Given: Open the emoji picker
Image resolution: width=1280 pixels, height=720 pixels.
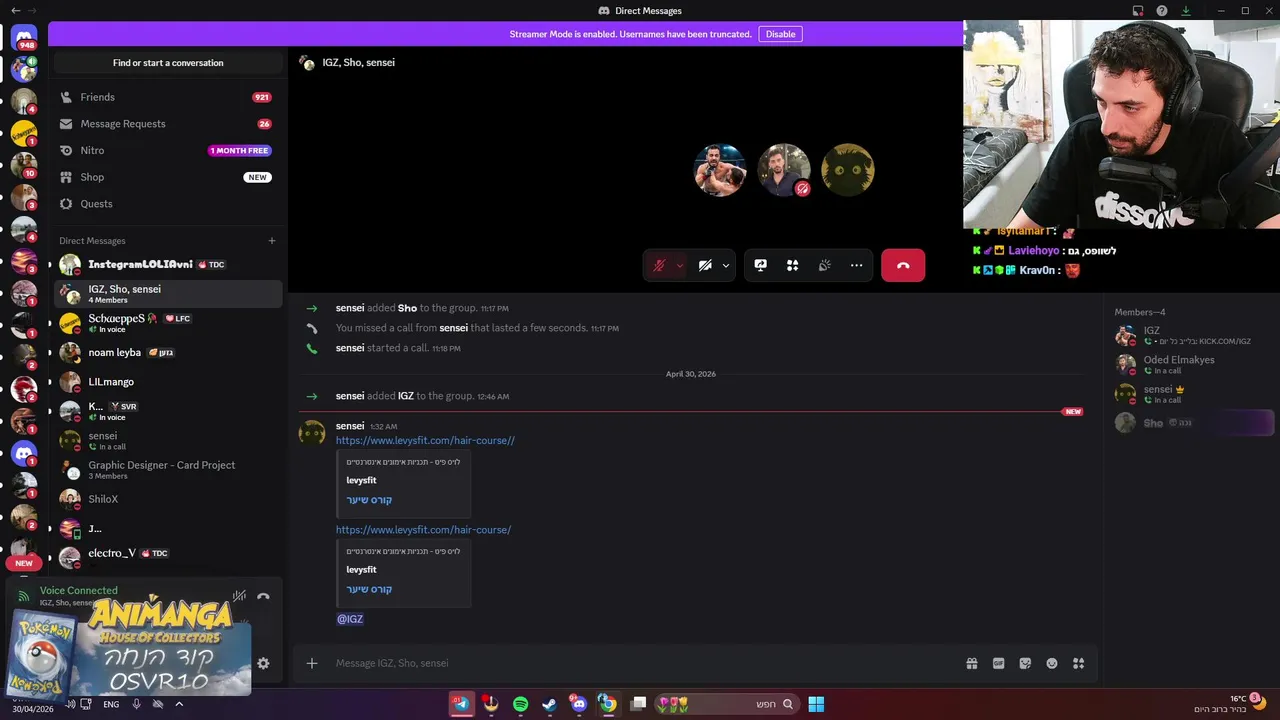Looking at the screenshot, I should tap(1052, 663).
